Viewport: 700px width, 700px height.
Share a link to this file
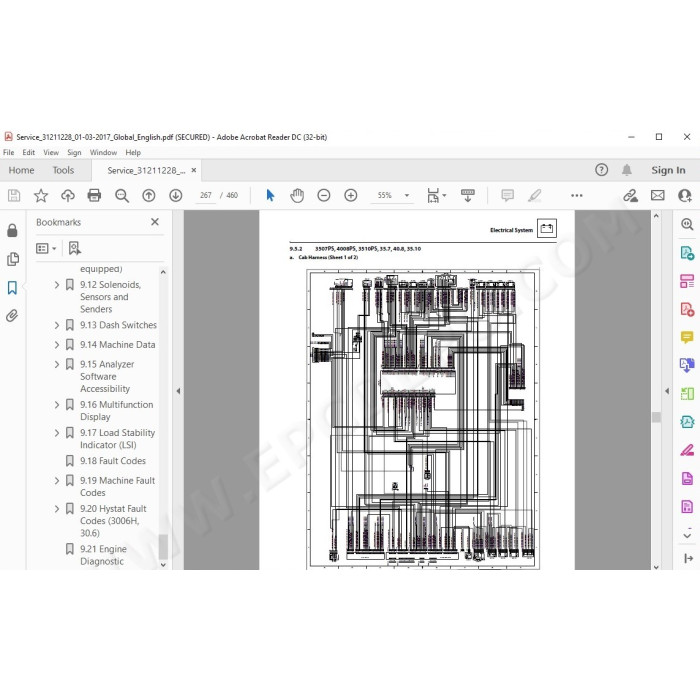630,195
